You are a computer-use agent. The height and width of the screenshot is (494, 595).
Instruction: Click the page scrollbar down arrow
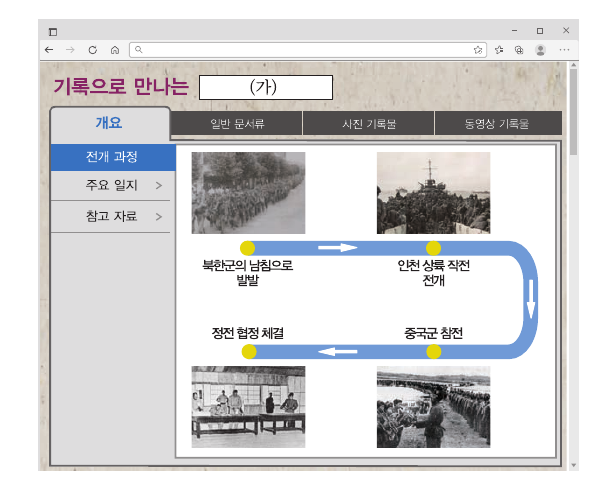coord(573,465)
